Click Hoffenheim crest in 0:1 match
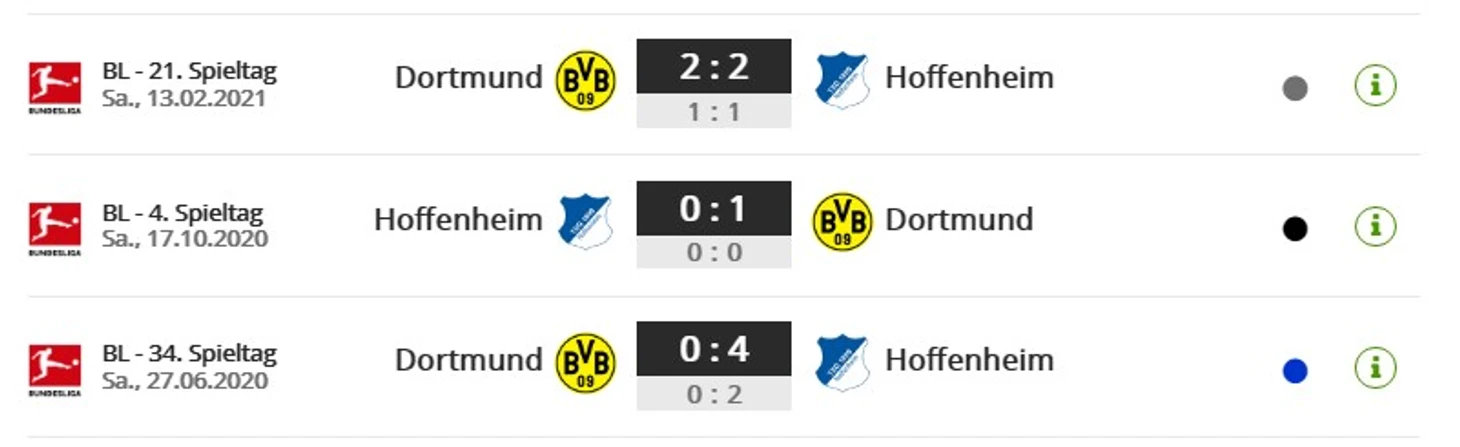The width and height of the screenshot is (1460, 447). 585,221
